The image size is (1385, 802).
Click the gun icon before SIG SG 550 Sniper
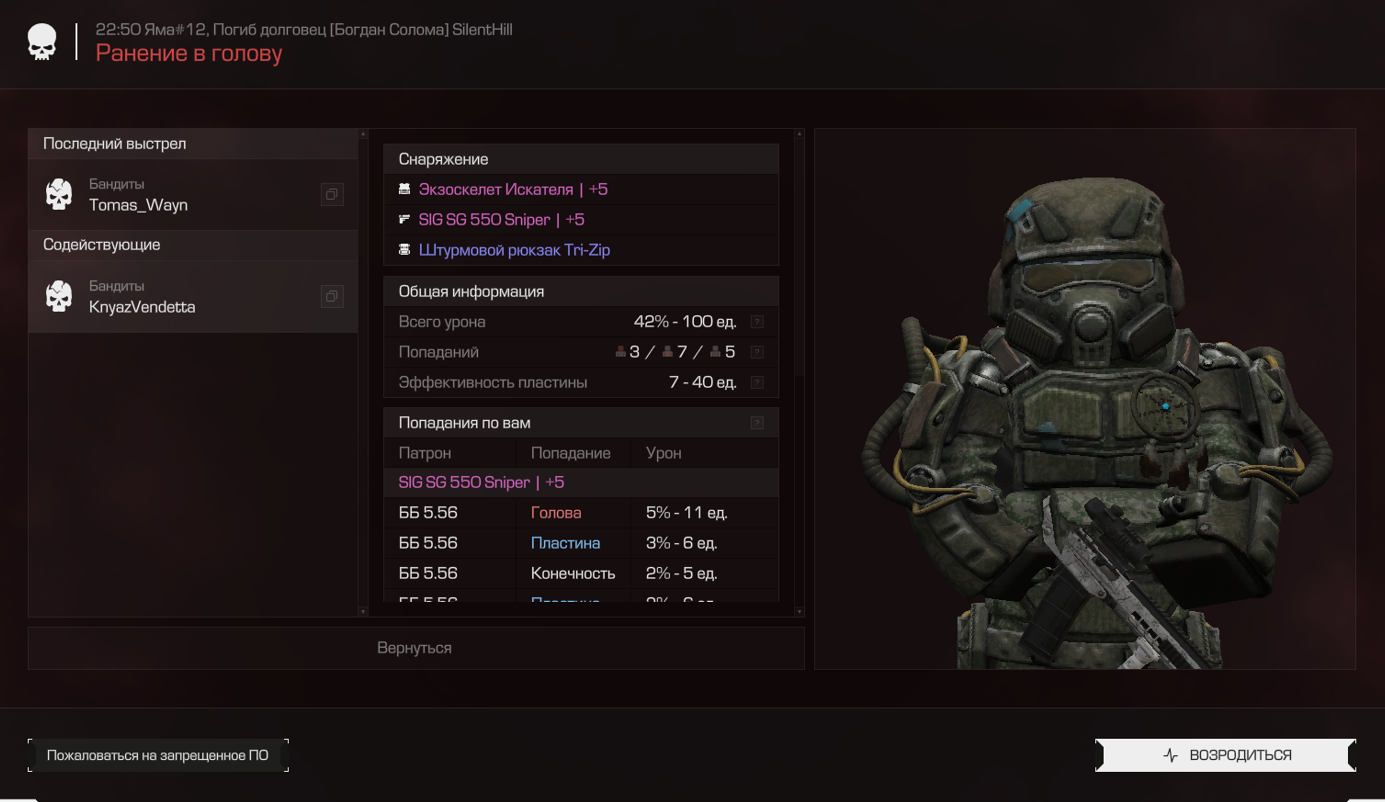pos(405,219)
